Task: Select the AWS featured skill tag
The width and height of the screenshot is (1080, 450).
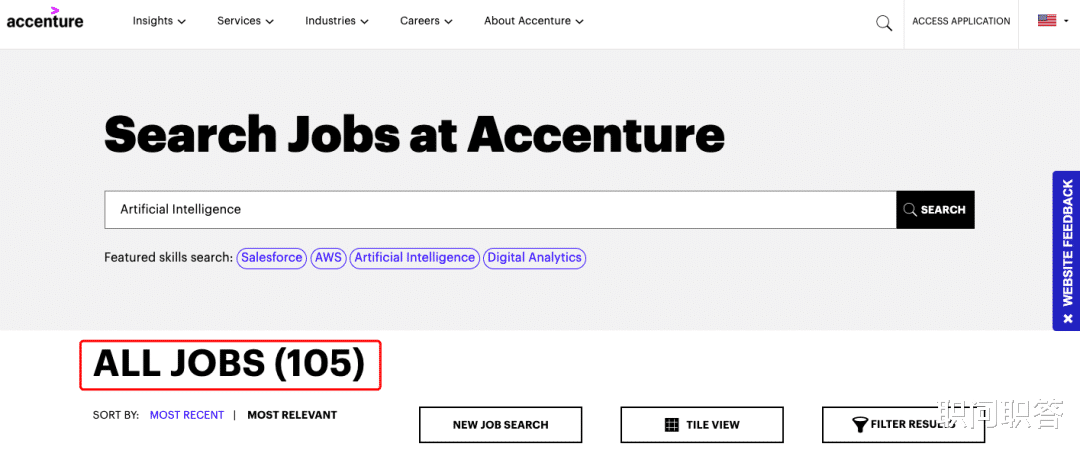Action: tap(328, 258)
